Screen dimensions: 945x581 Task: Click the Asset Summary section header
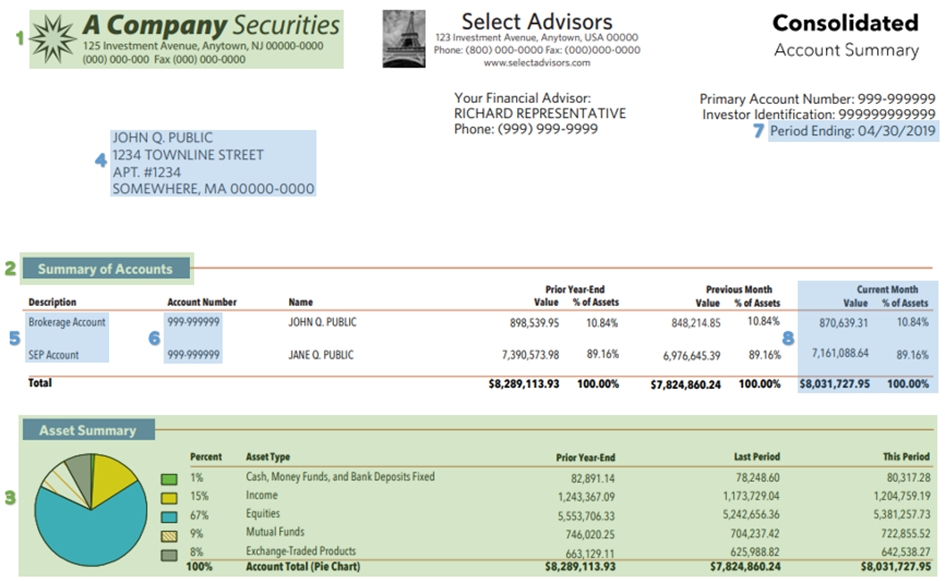pos(87,431)
